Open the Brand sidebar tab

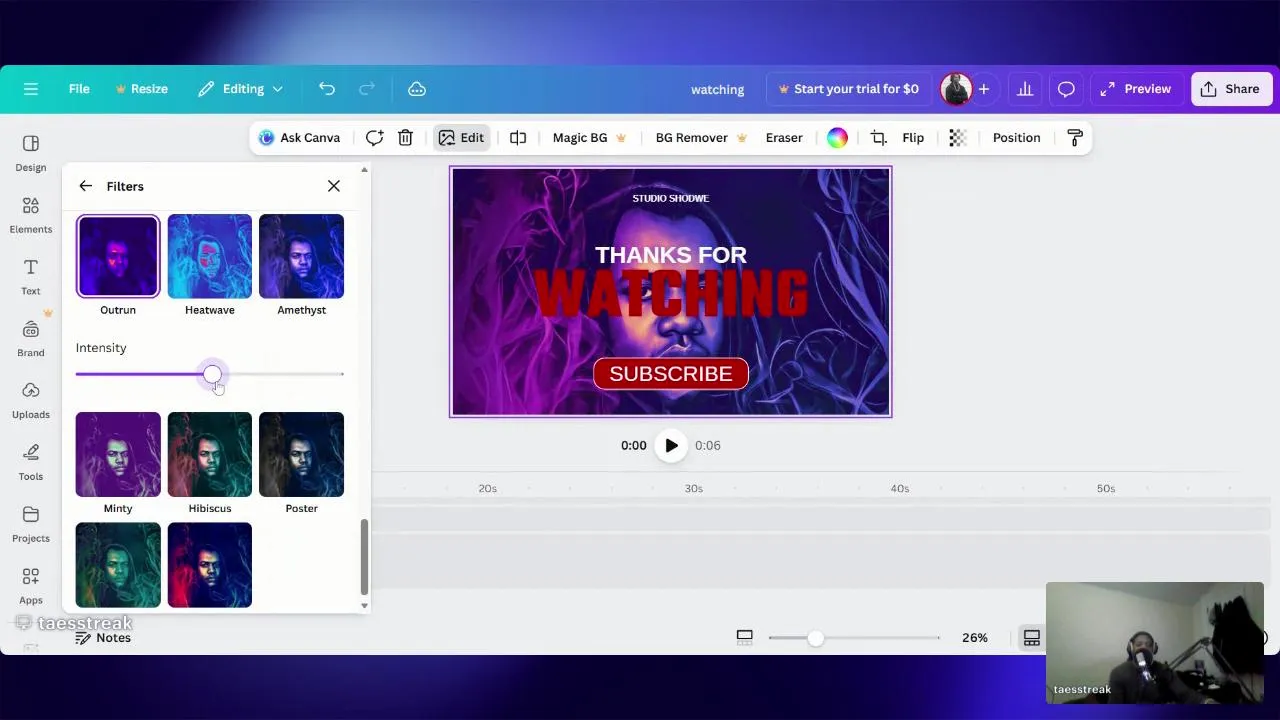(x=31, y=339)
